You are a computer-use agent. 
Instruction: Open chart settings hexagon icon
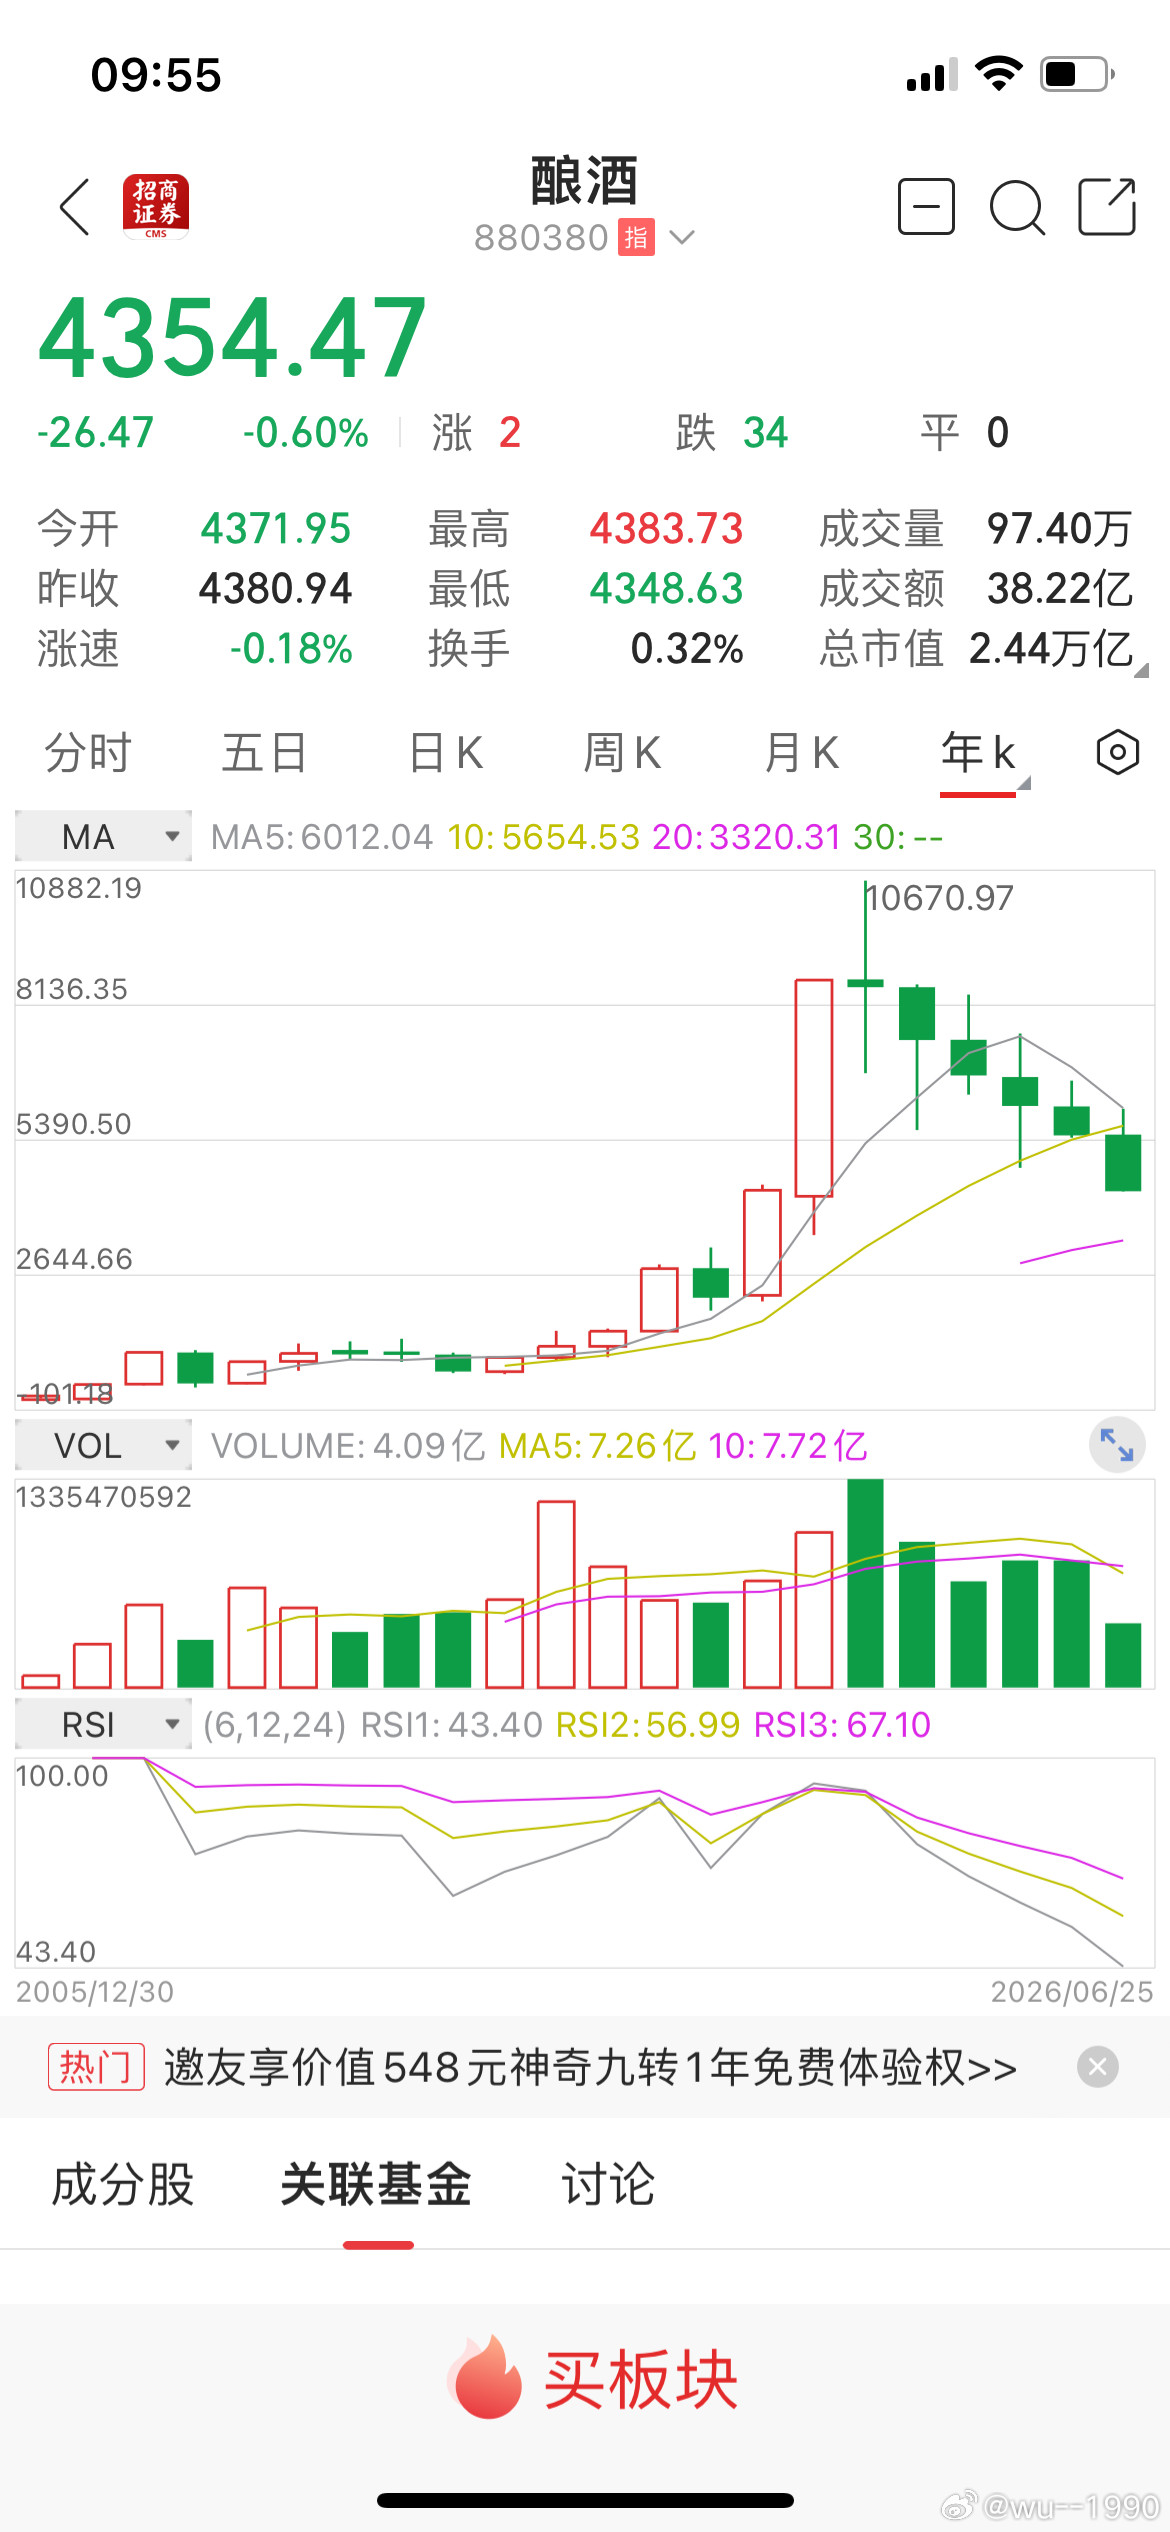(1117, 752)
